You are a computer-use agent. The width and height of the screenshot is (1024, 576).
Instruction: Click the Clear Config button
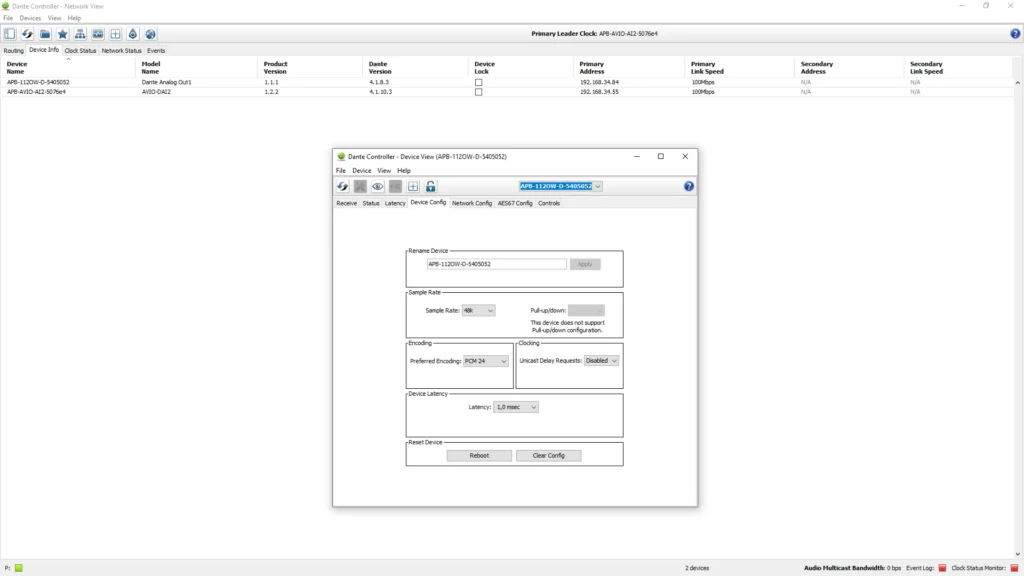[549, 456]
